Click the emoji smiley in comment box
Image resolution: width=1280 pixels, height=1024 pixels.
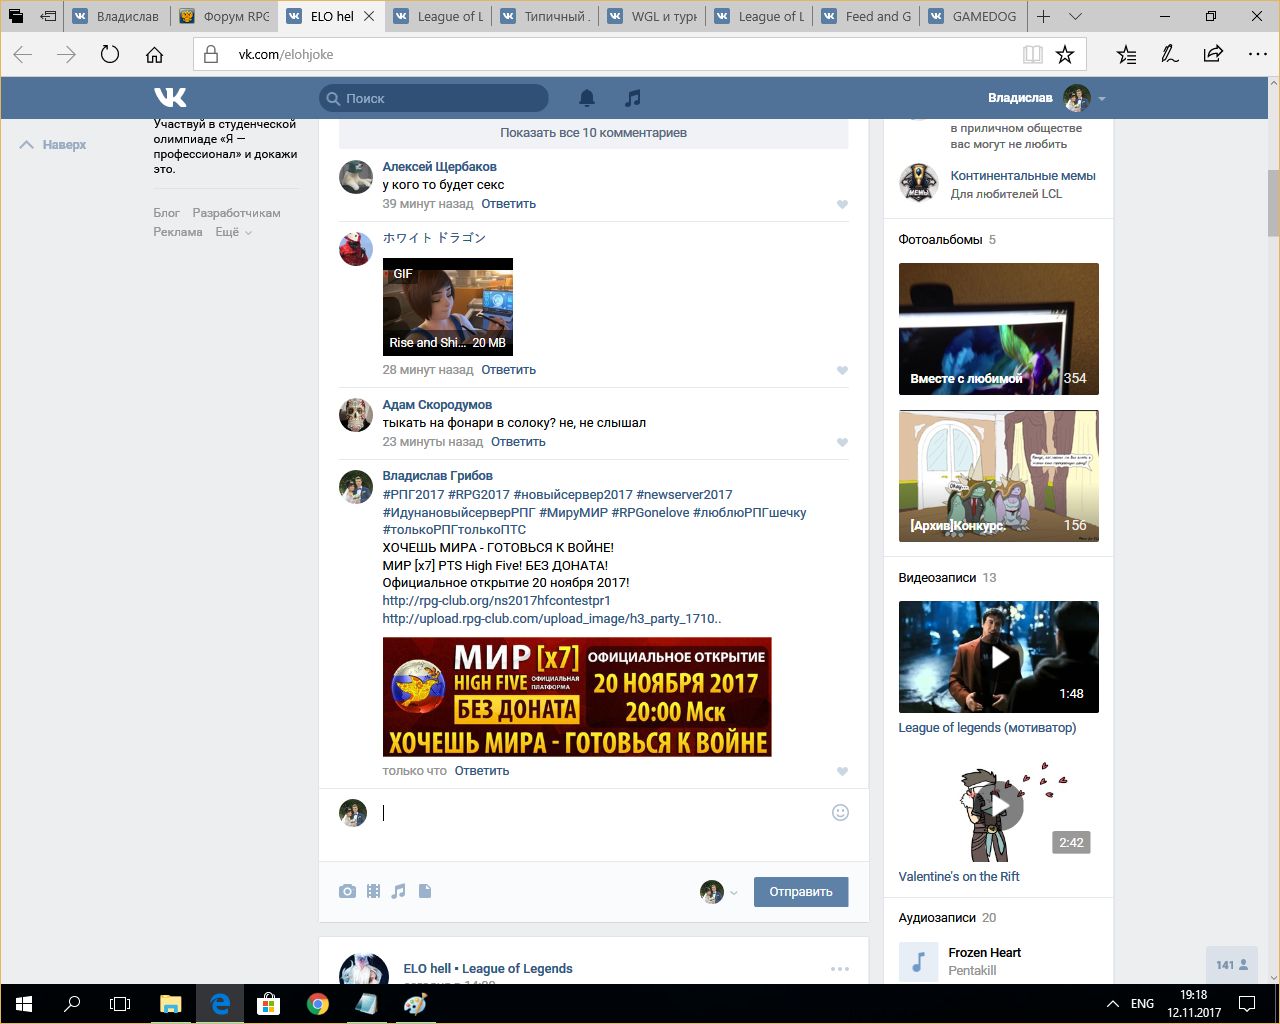click(840, 812)
